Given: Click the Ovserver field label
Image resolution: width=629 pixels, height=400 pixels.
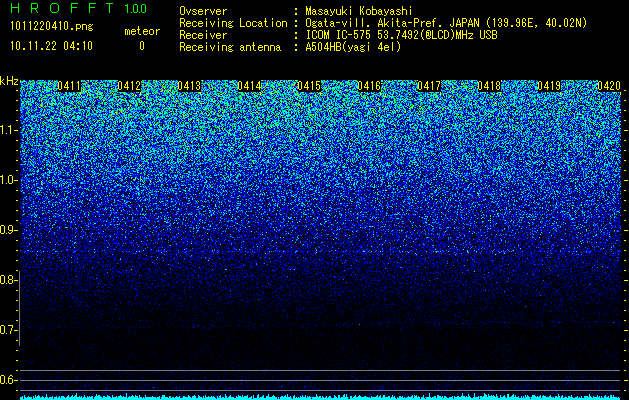Looking at the screenshot, I should click(x=203, y=11).
